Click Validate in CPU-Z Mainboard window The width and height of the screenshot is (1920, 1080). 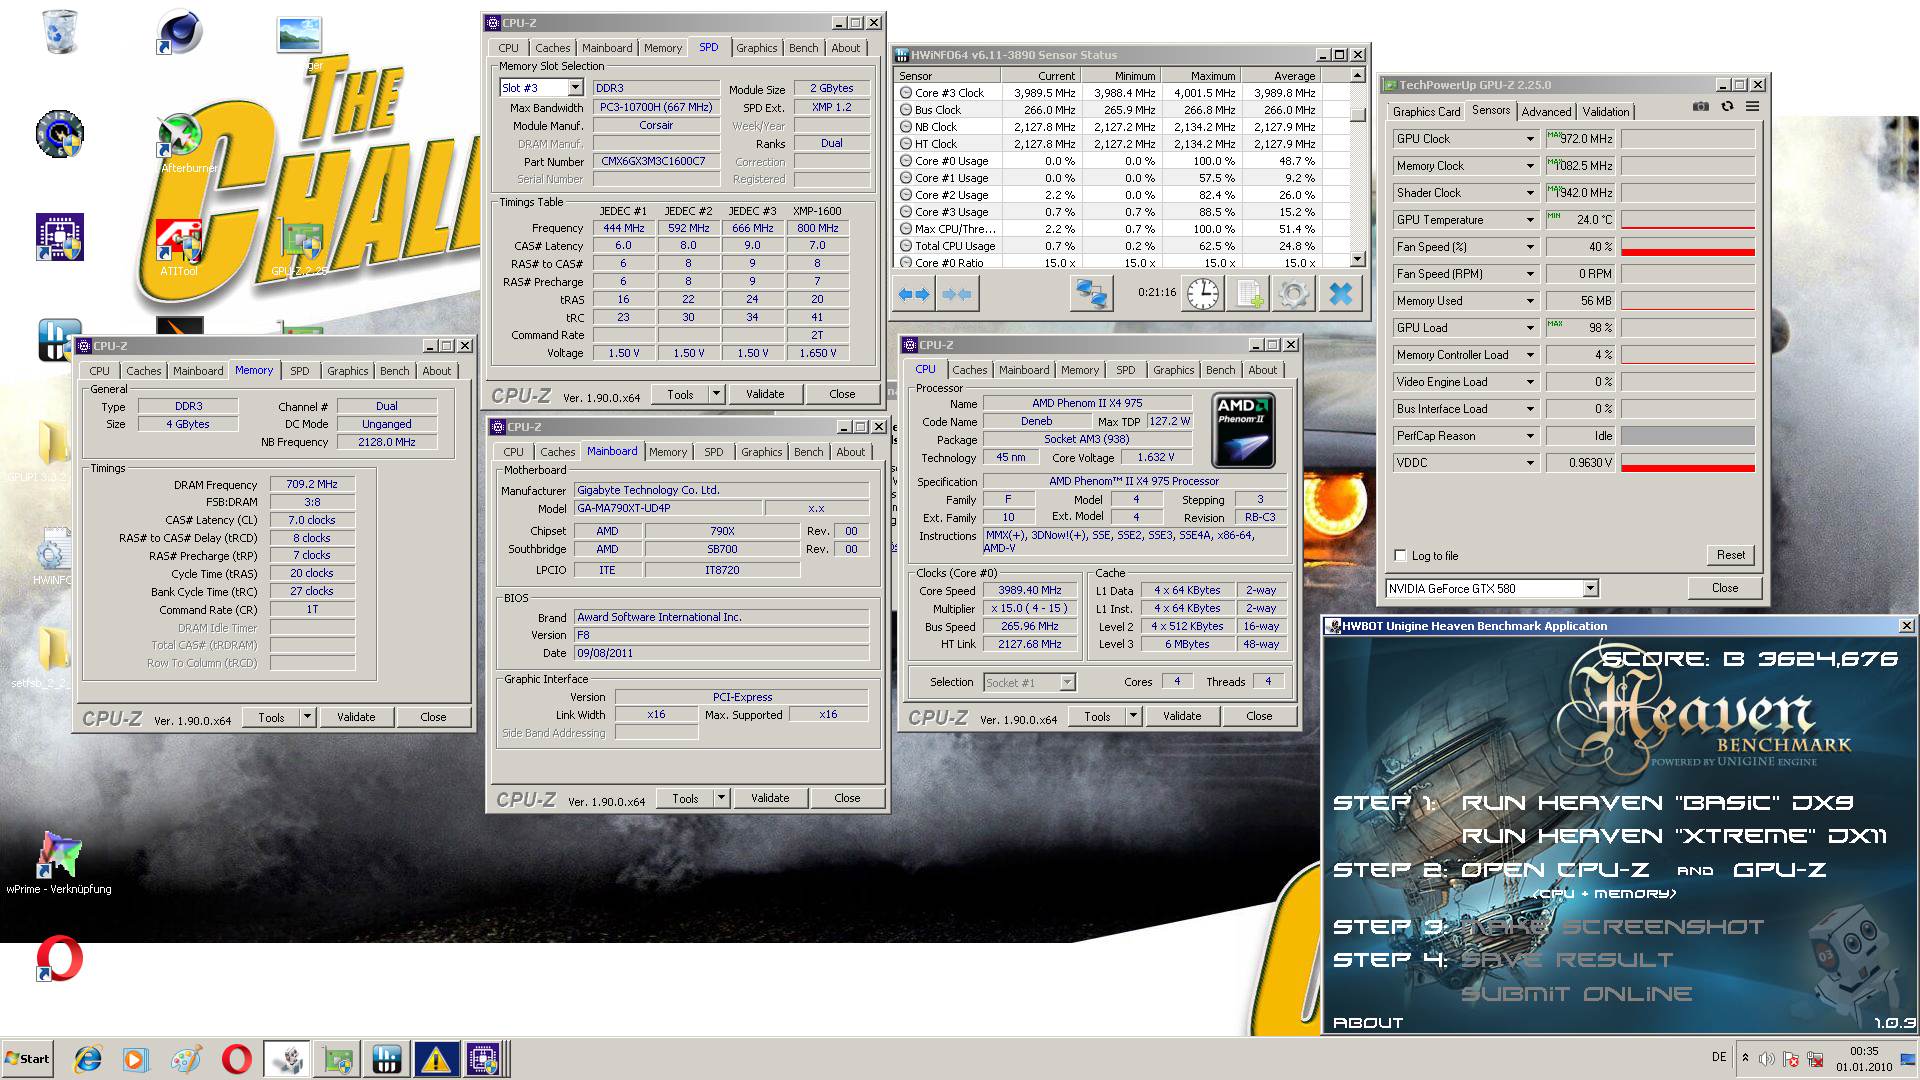click(770, 798)
